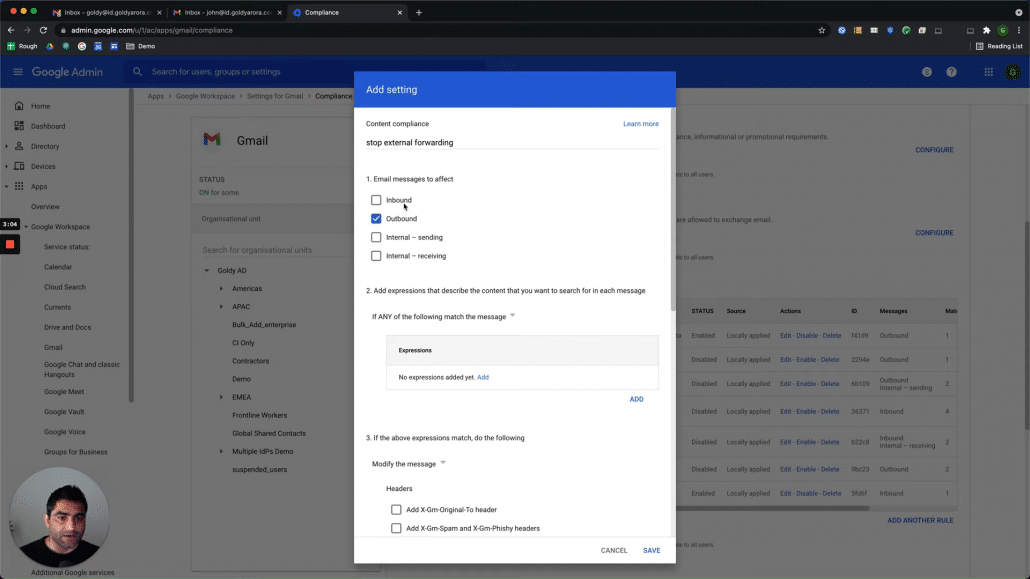Click Settings for Gmail breadcrumb
This screenshot has height=579, width=1030.
[275, 96]
